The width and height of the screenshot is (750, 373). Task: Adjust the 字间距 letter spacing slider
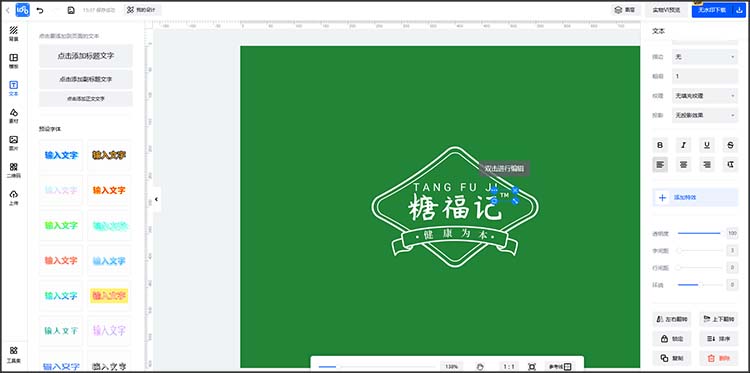[699, 251]
